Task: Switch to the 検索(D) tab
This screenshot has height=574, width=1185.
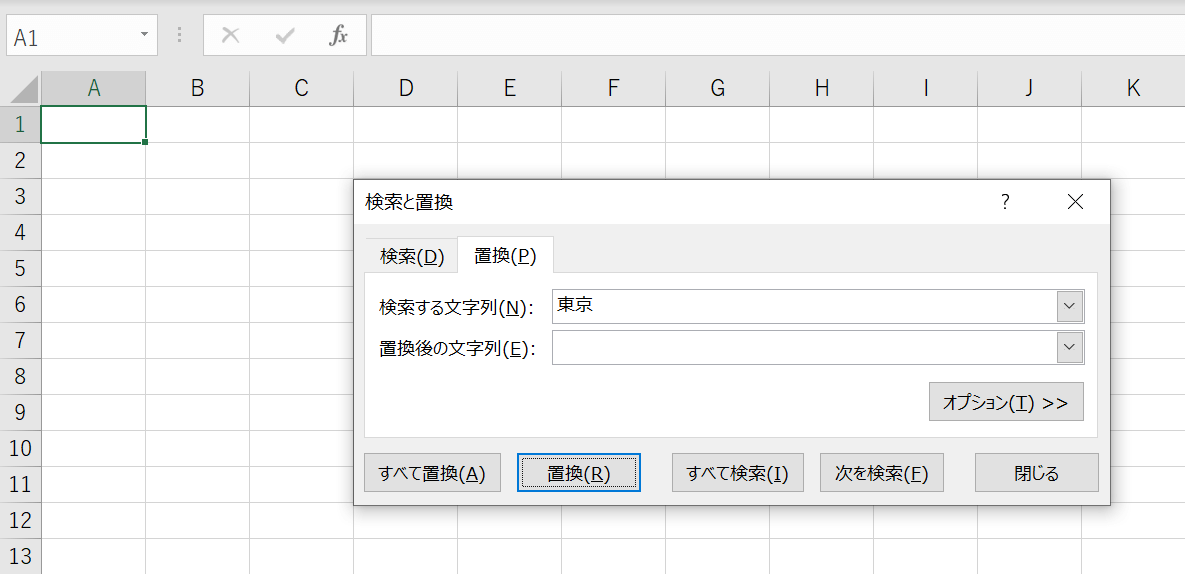Action: 411,256
